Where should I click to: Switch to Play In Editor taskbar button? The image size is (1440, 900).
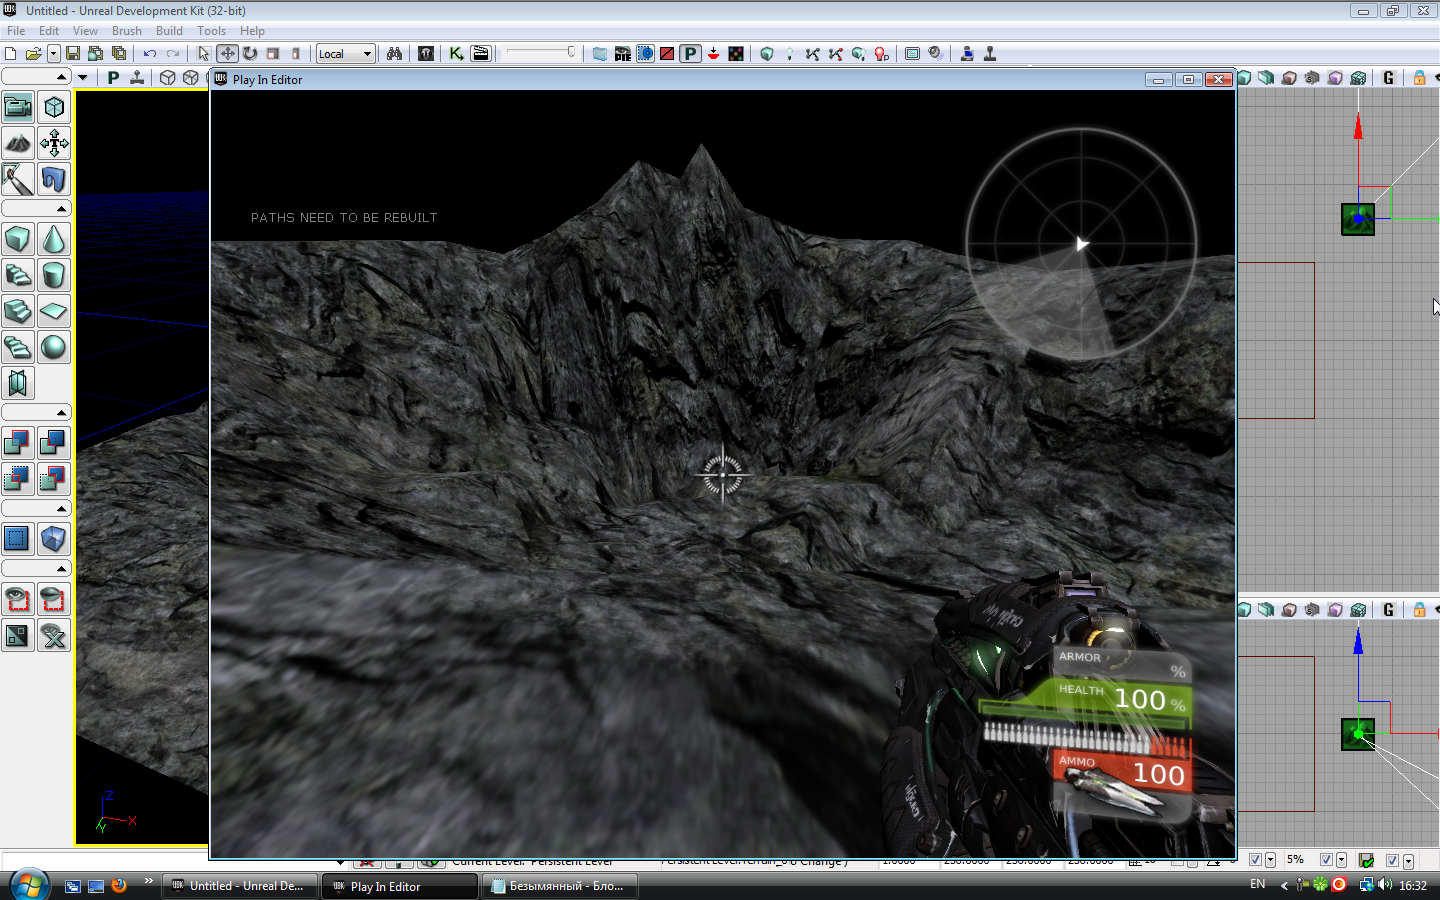pyautogui.click(x=400, y=886)
